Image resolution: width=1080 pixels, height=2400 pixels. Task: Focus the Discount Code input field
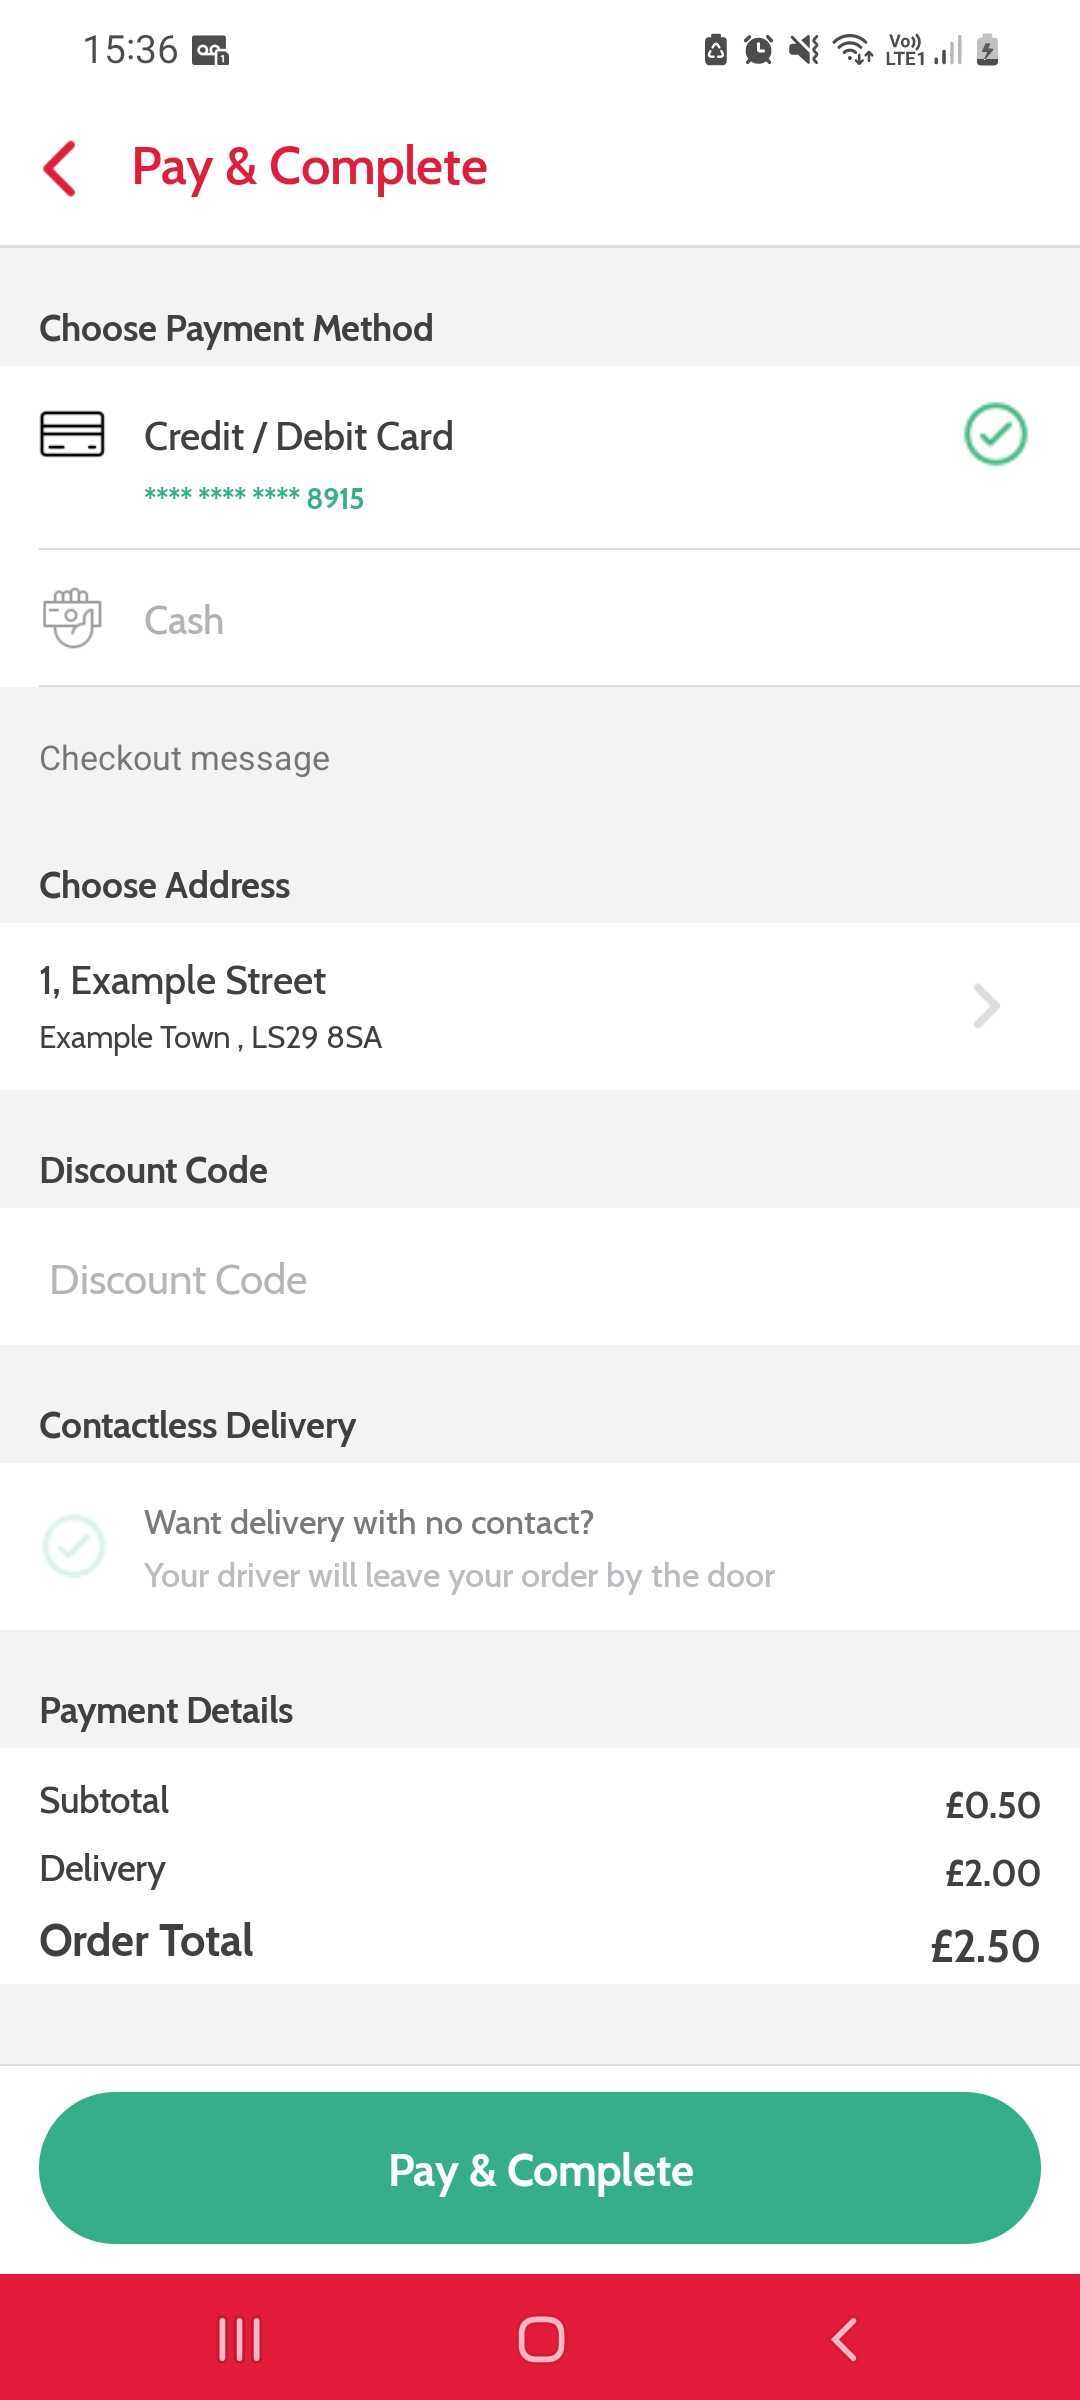coord(540,1280)
